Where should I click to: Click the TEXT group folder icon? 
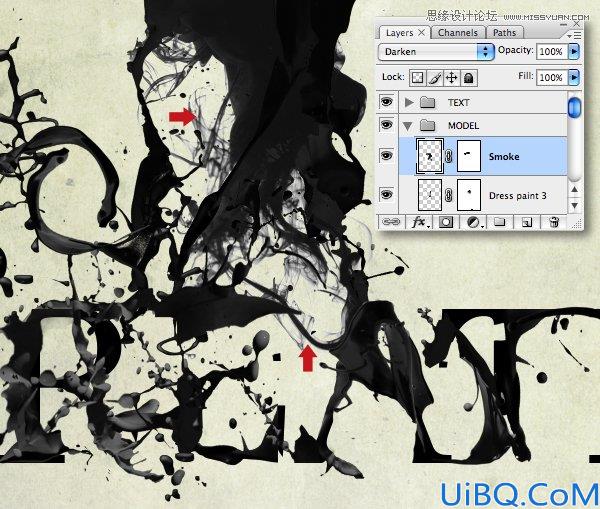(x=427, y=102)
